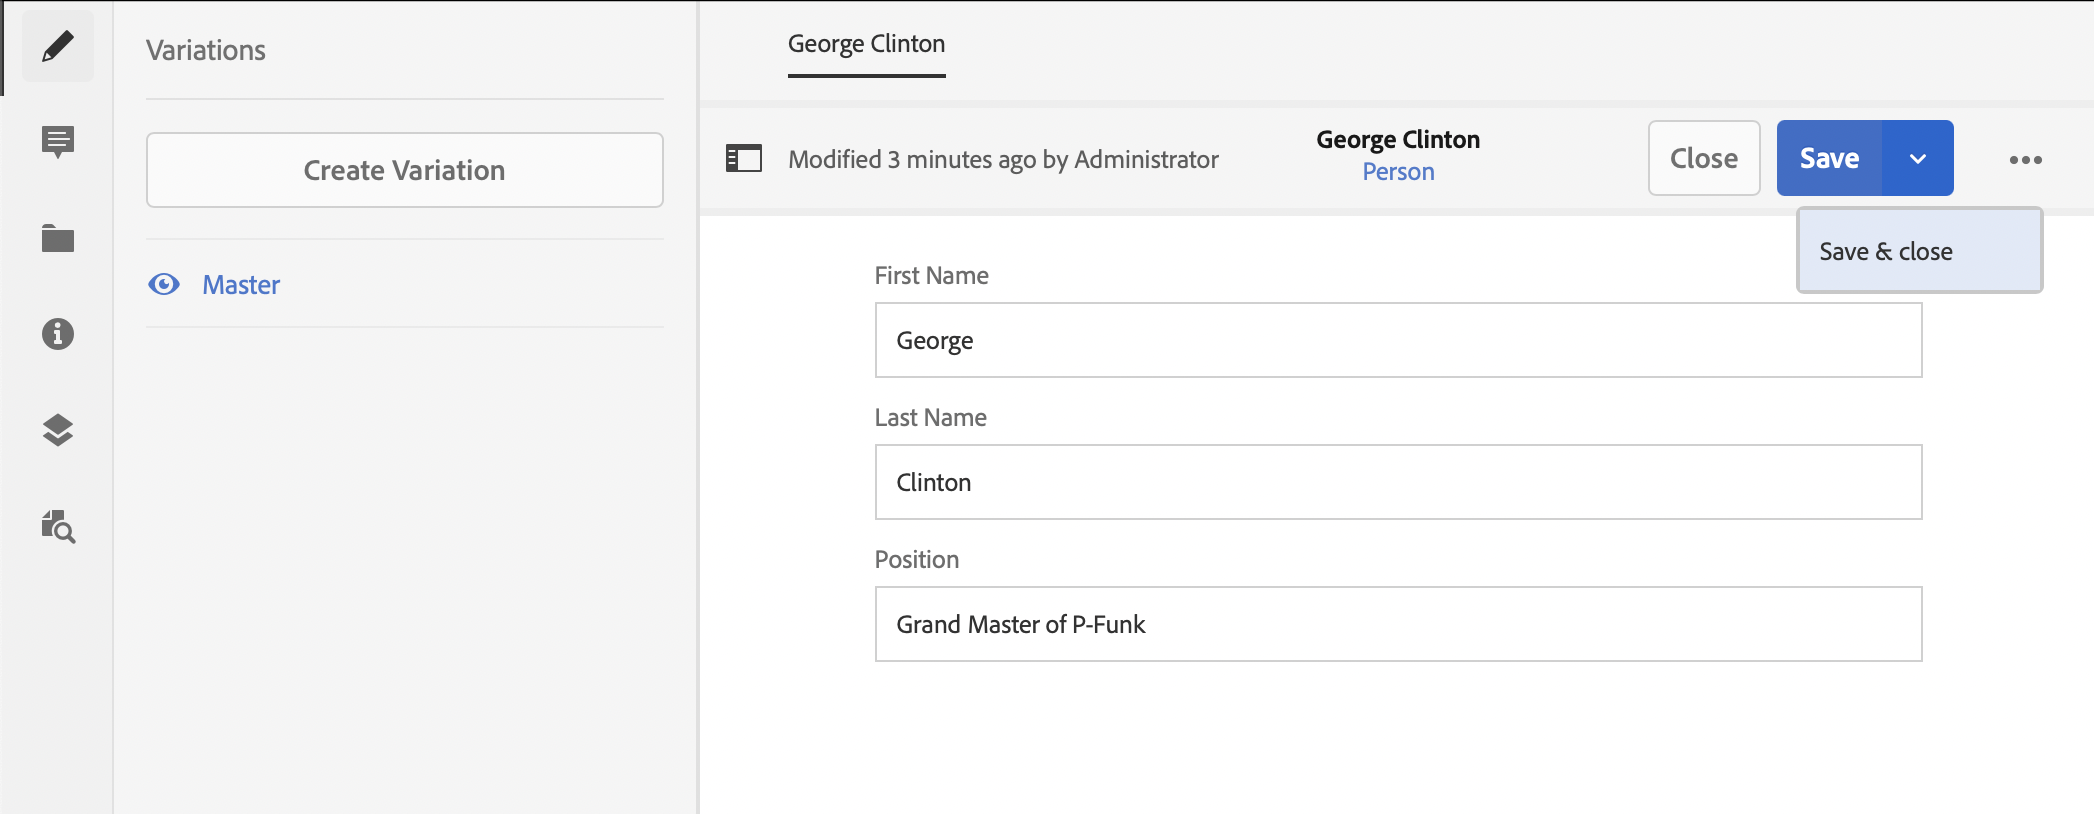Open the Variations pencil icon panel

point(58,46)
